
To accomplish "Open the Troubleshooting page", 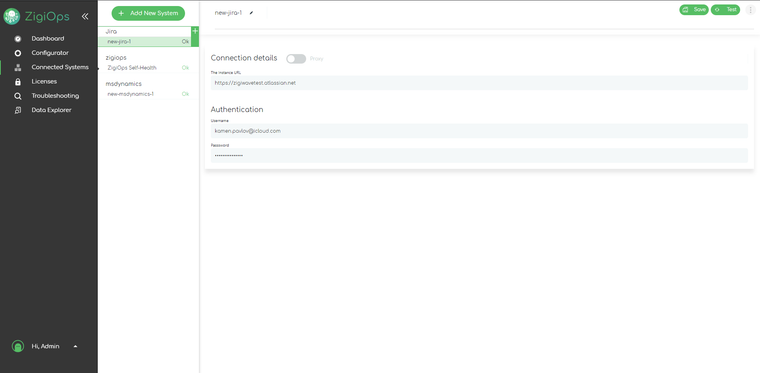I will [x=55, y=96].
